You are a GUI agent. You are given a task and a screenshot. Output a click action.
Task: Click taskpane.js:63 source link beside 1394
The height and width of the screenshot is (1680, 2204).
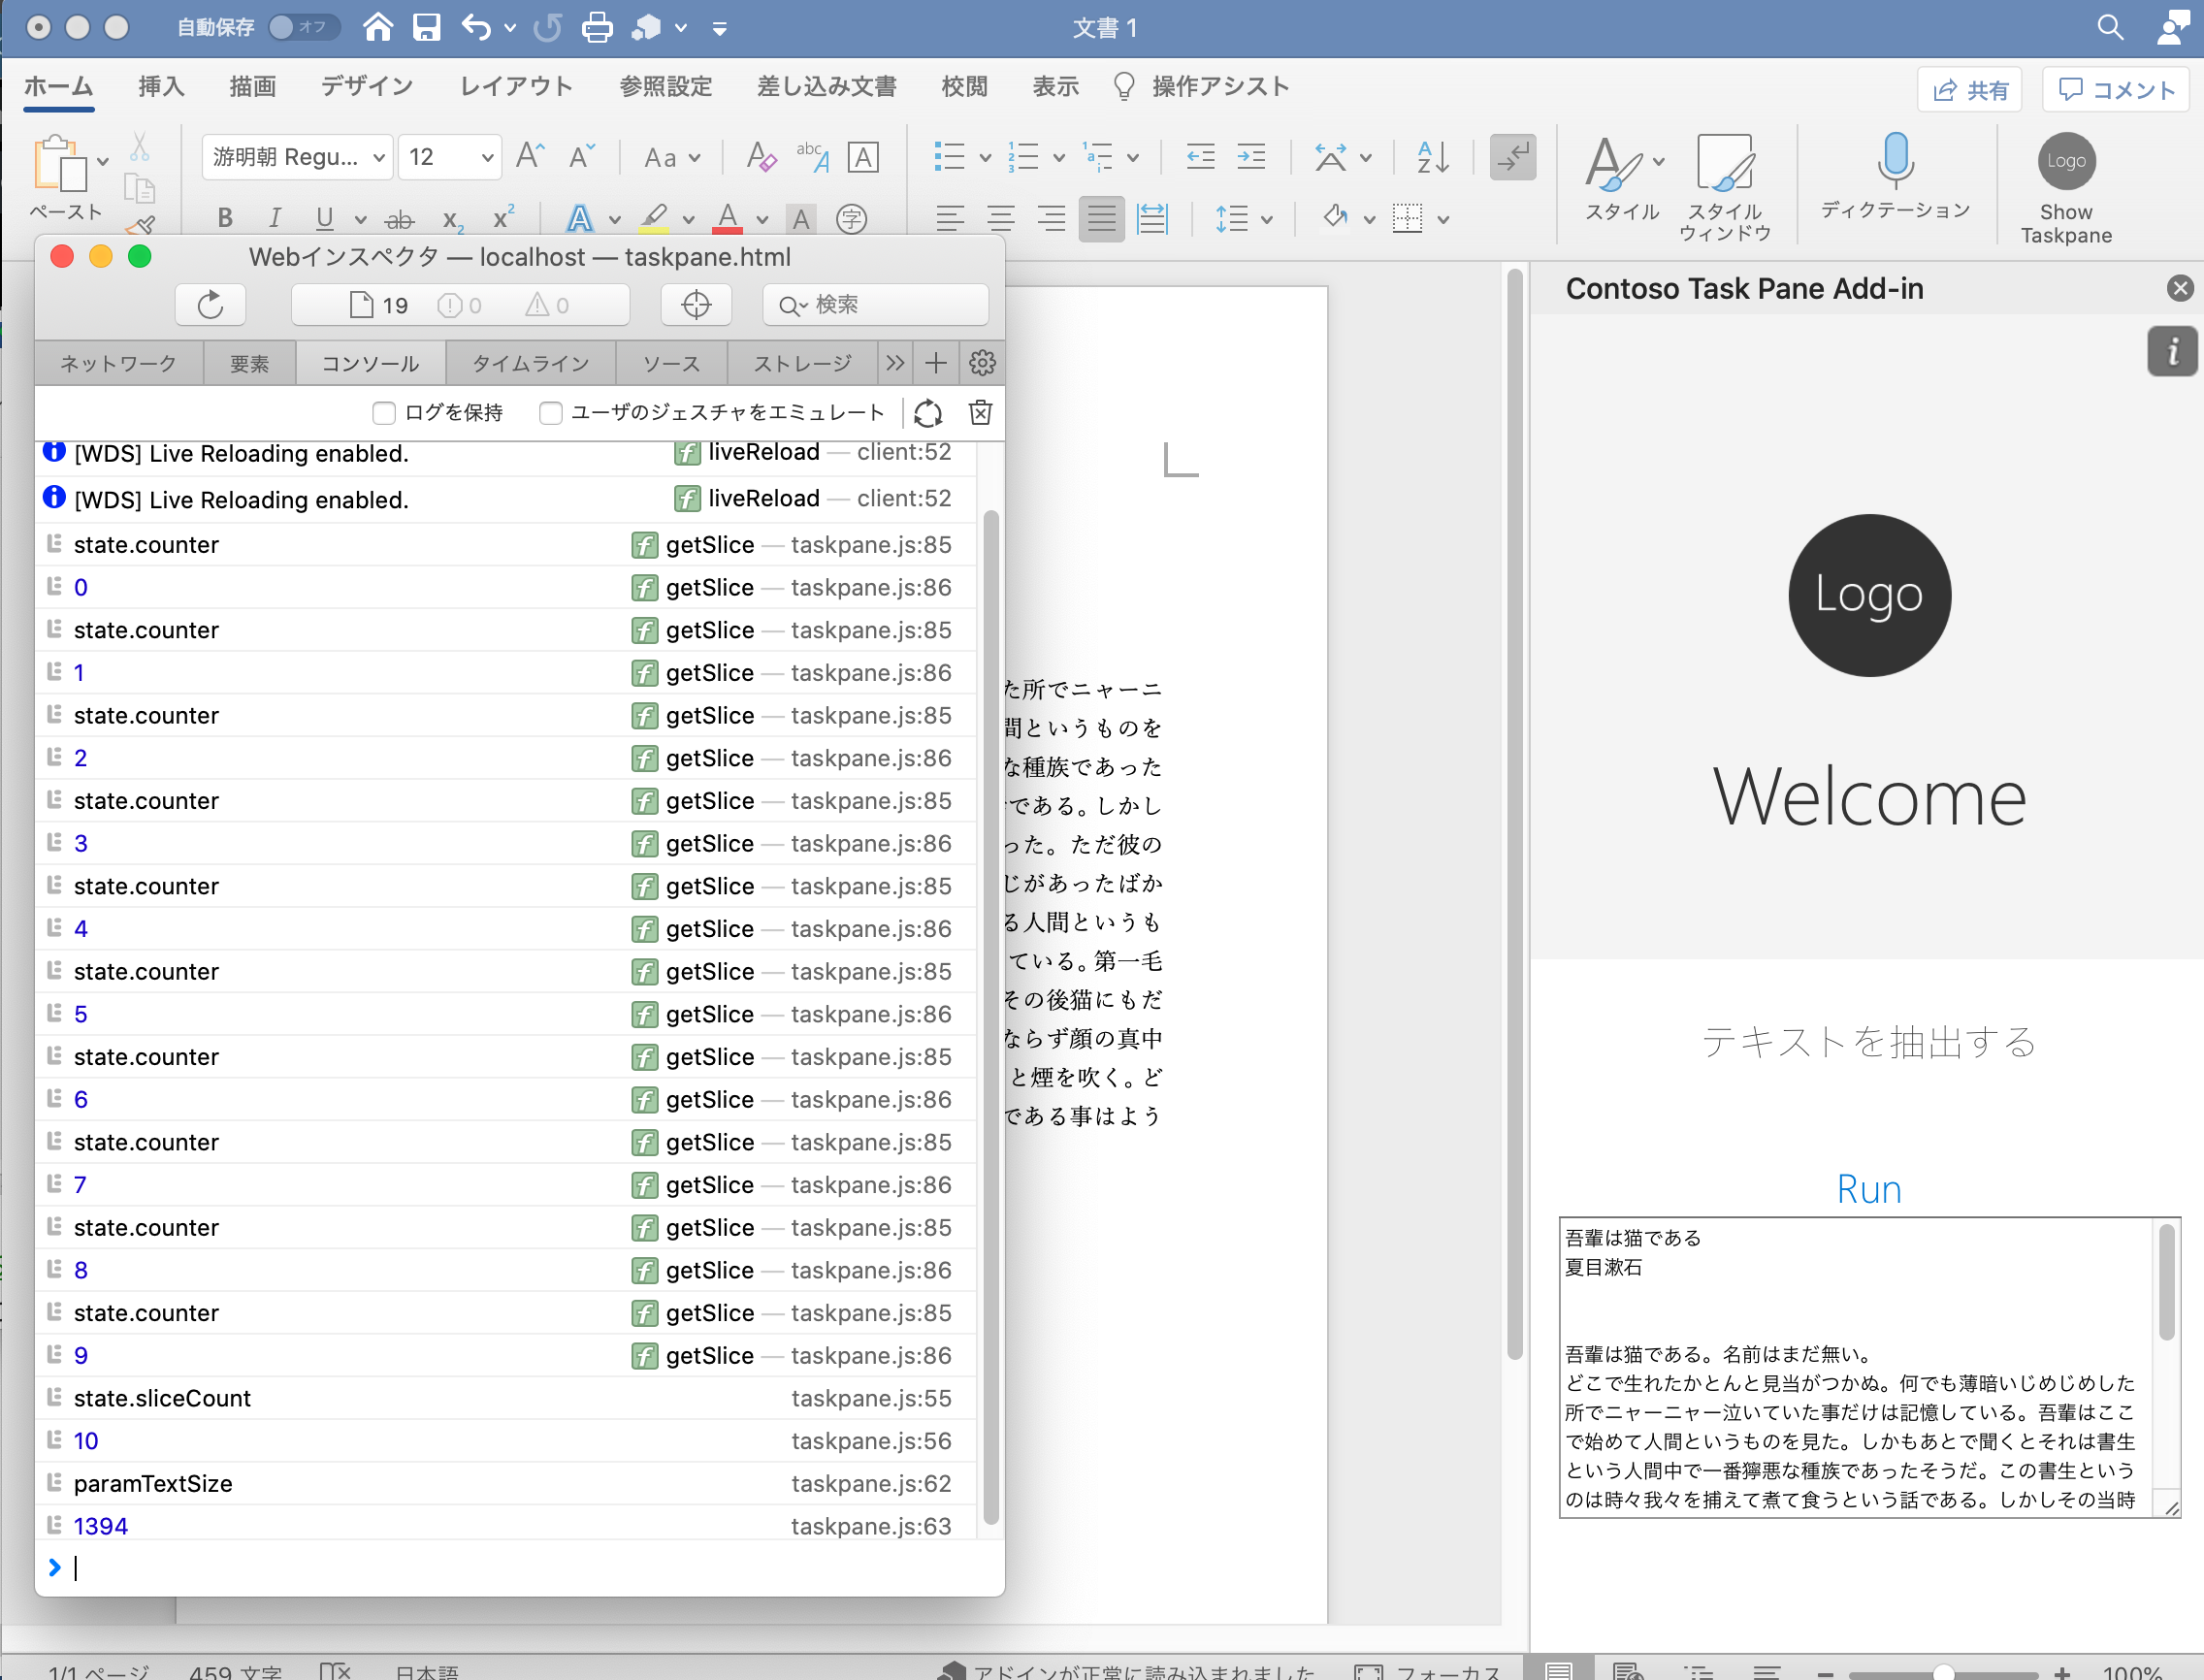pos(870,1526)
